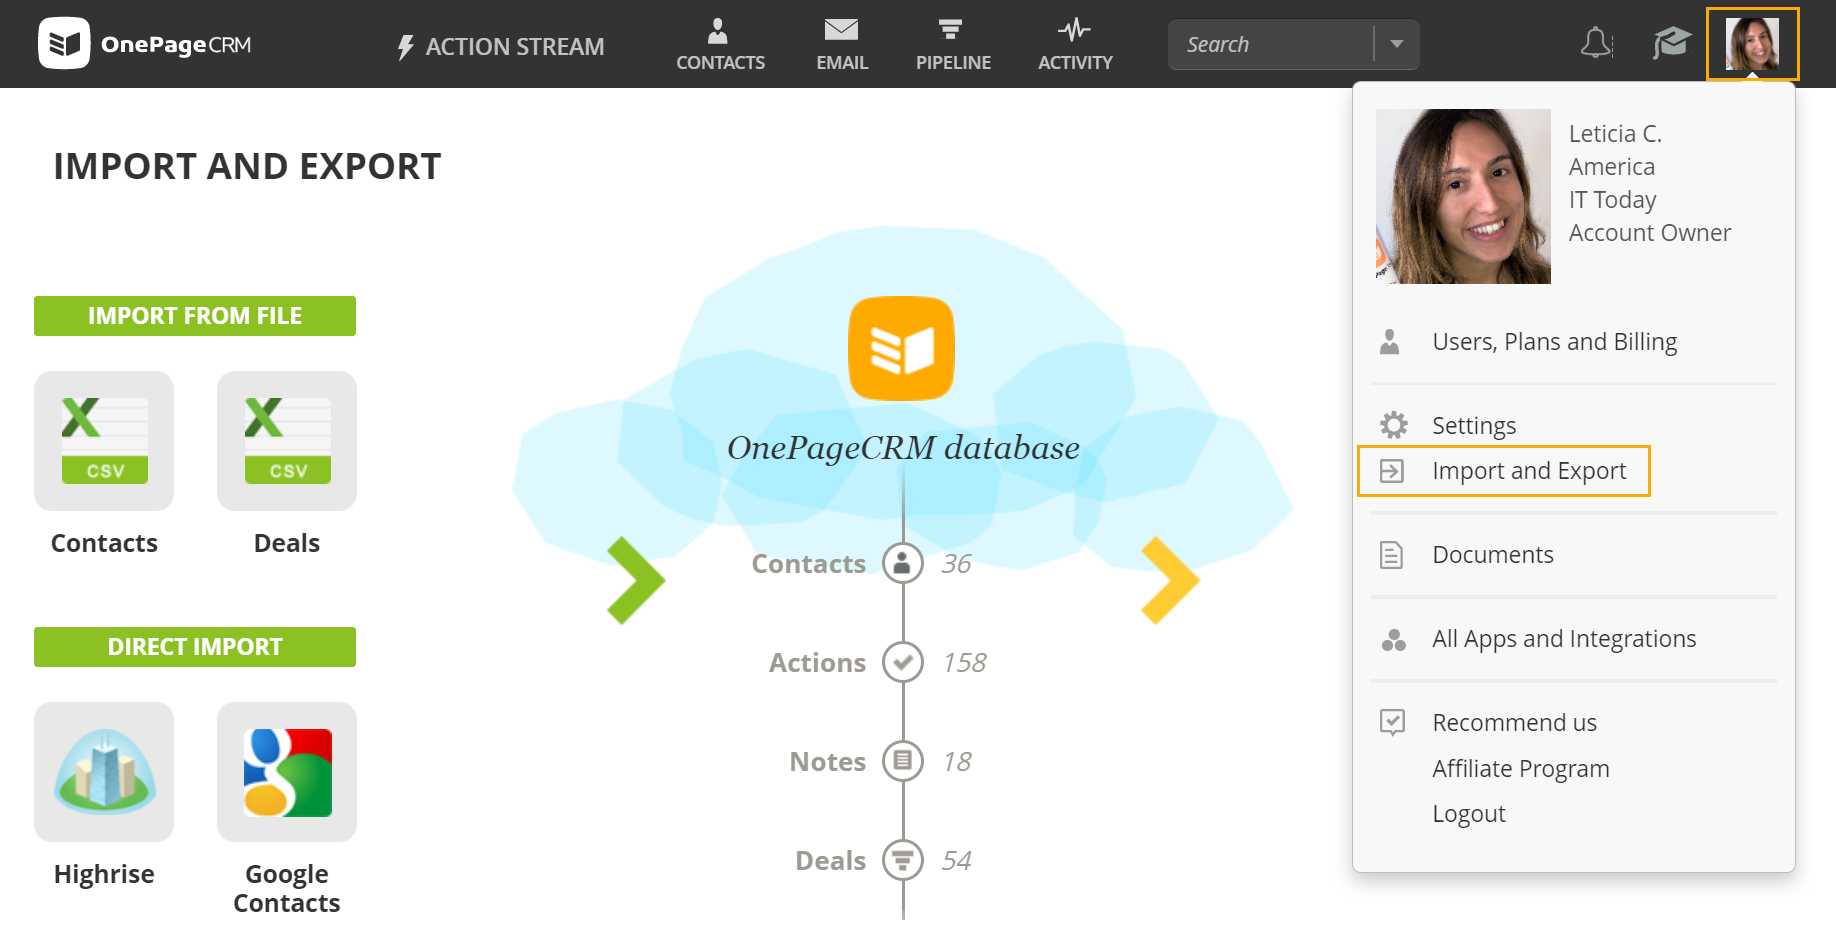Viewport: 1836px width, 935px height.
Task: Click the Direct Import header
Action: (195, 647)
